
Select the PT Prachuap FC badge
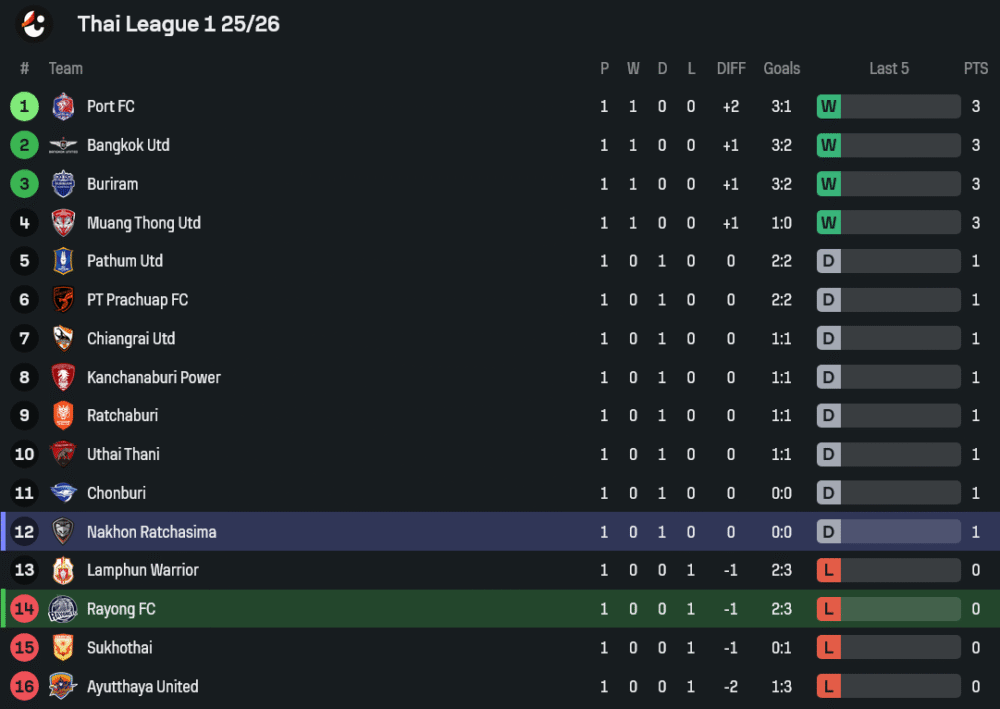coord(63,300)
